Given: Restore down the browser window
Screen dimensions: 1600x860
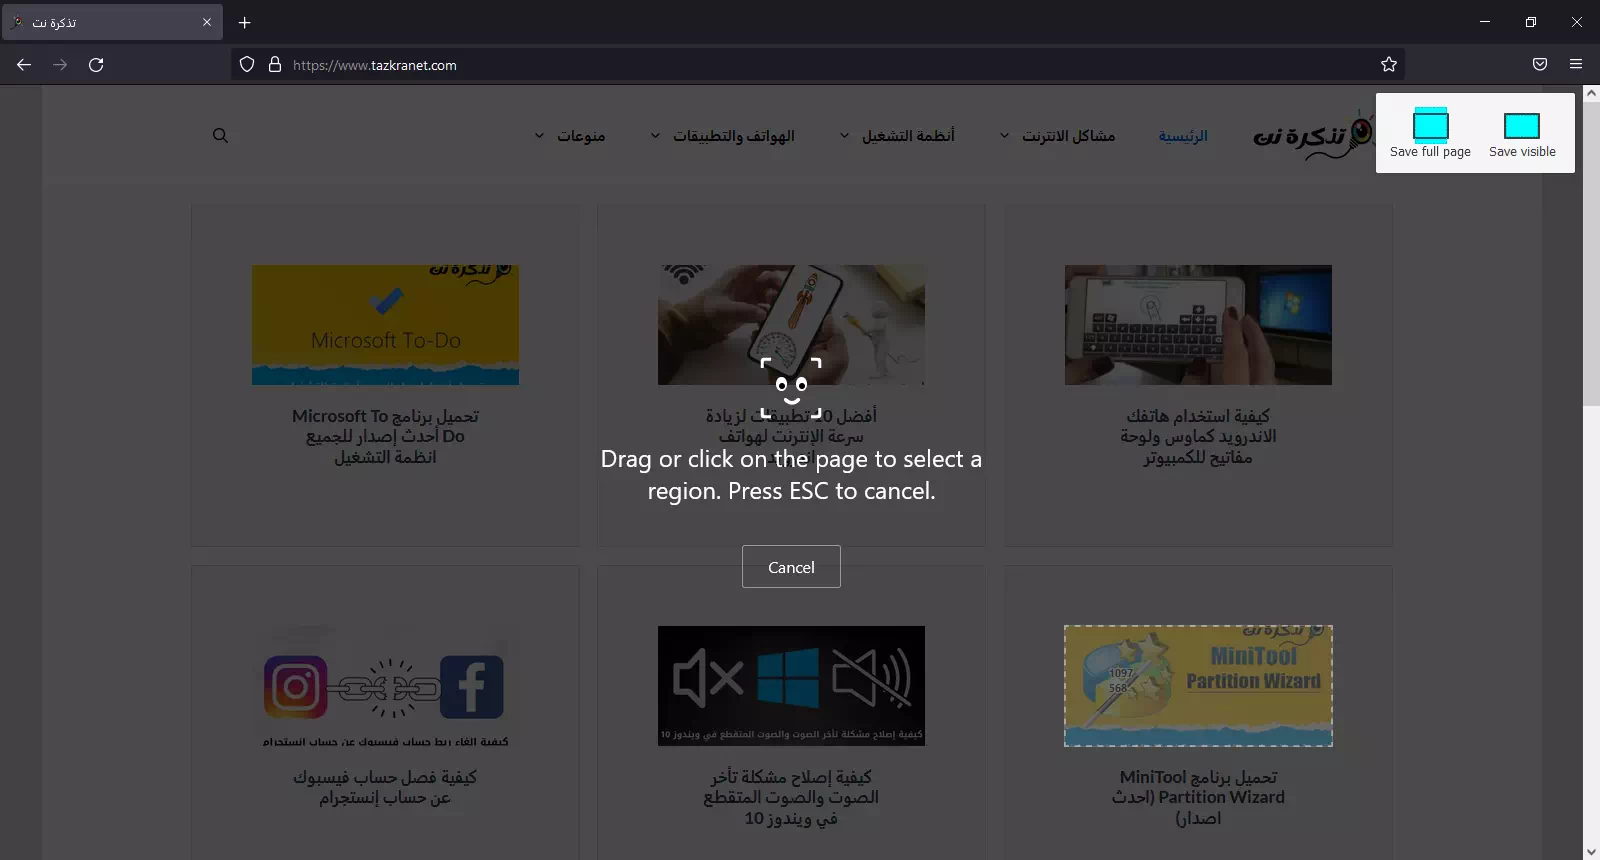Looking at the screenshot, I should 1531,22.
